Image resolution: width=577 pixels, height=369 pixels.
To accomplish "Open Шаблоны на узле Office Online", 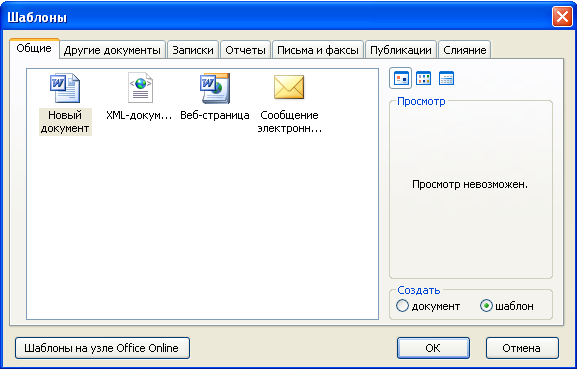I will 102,348.
